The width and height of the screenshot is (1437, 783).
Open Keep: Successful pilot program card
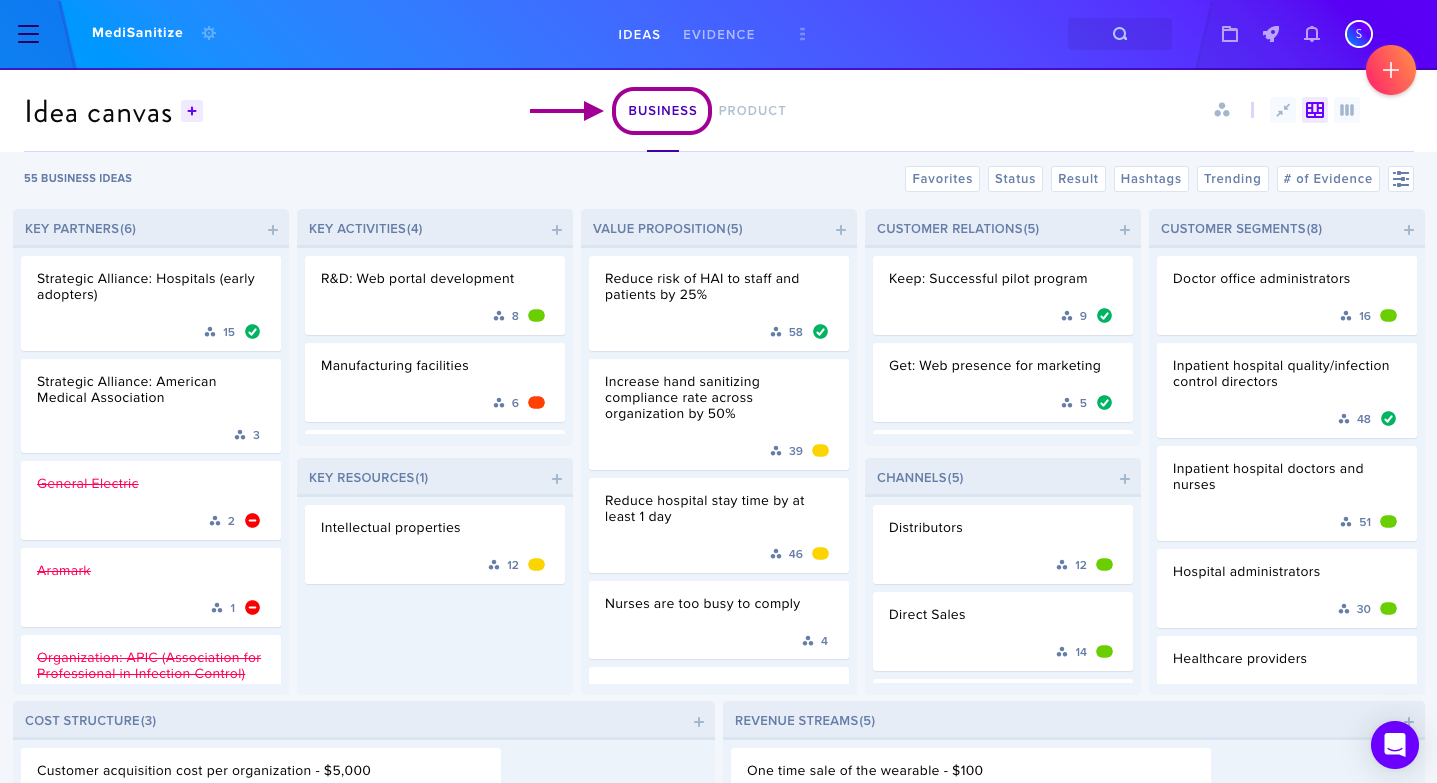[x=1003, y=295]
